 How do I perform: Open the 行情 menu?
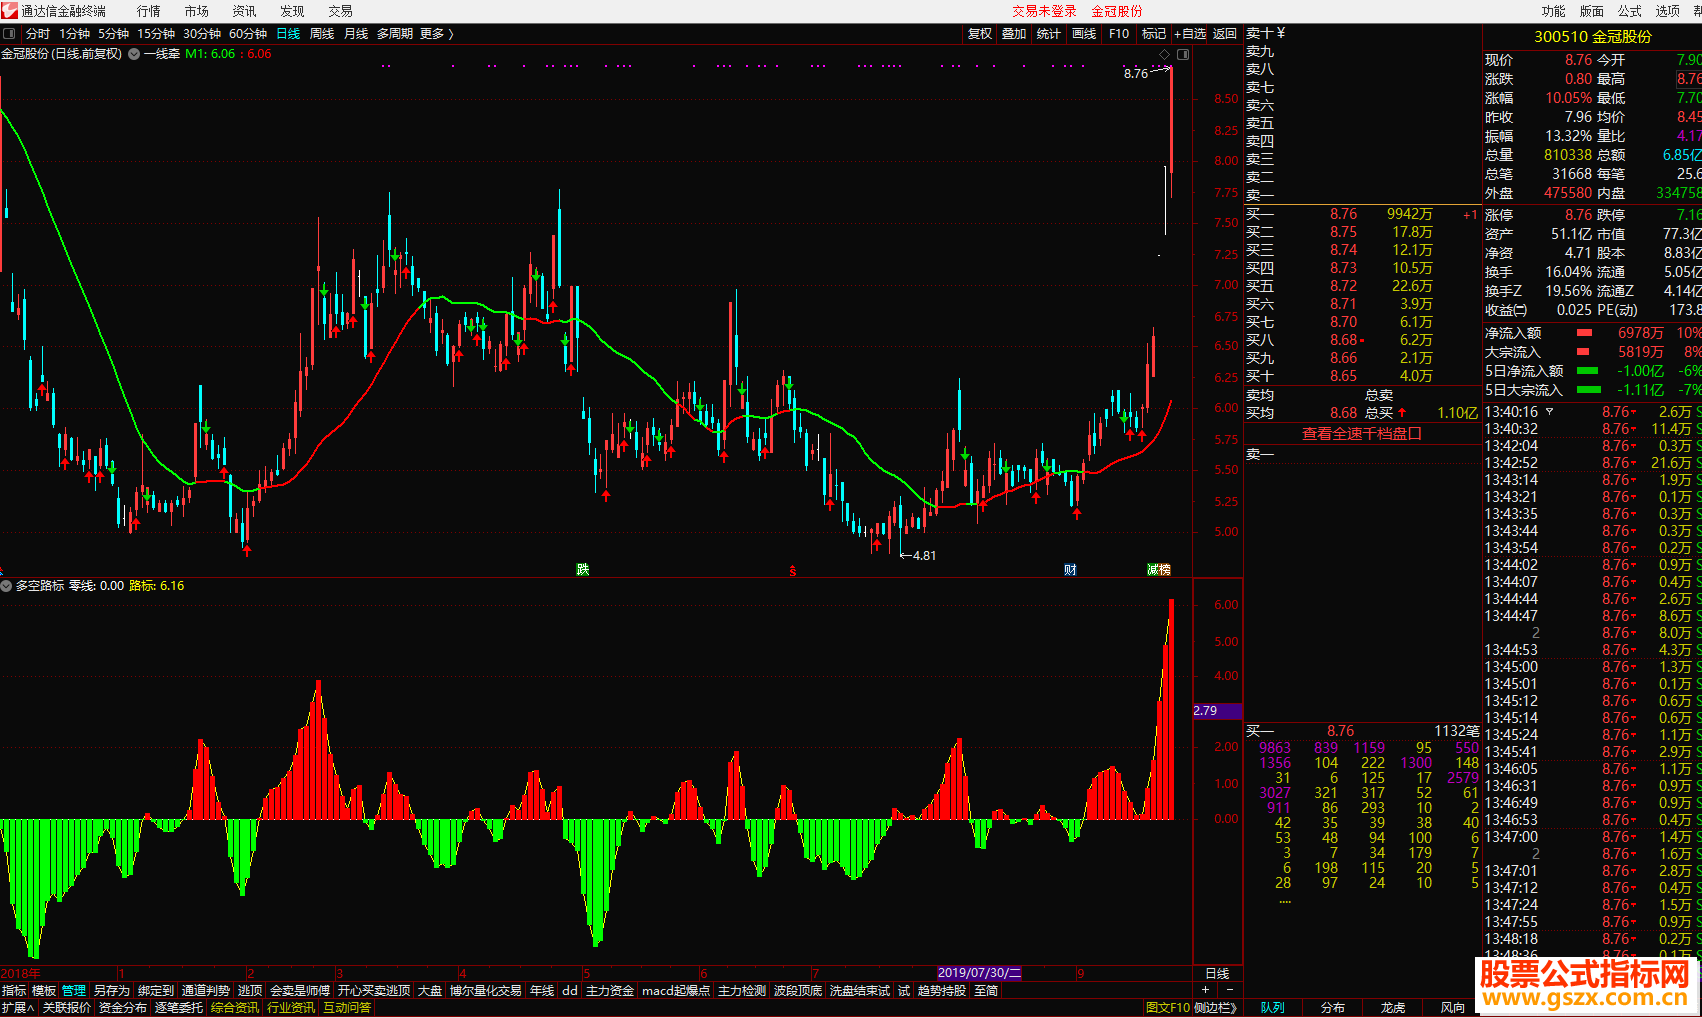coord(149,11)
